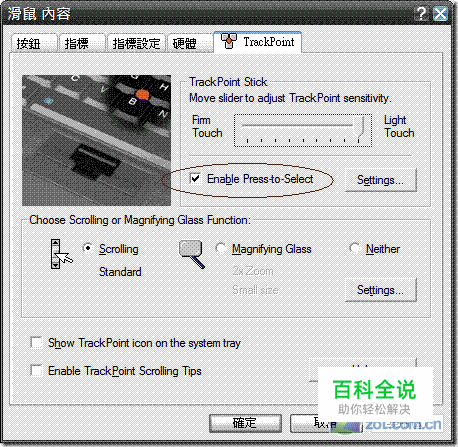
Task: Click the TrackPoint sensitivity slider thumb
Action: tap(359, 127)
